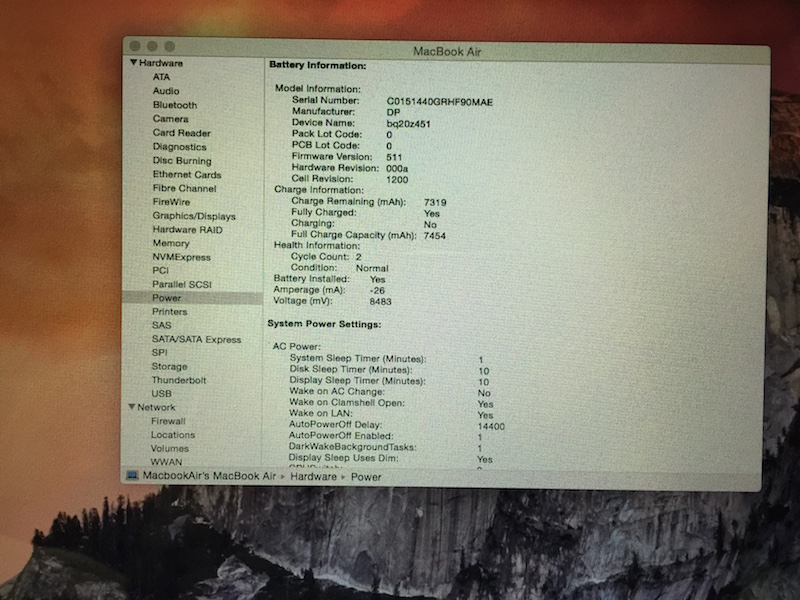Image resolution: width=800 pixels, height=600 pixels.
Task: Select WWAN under Network
Action: coord(166,462)
